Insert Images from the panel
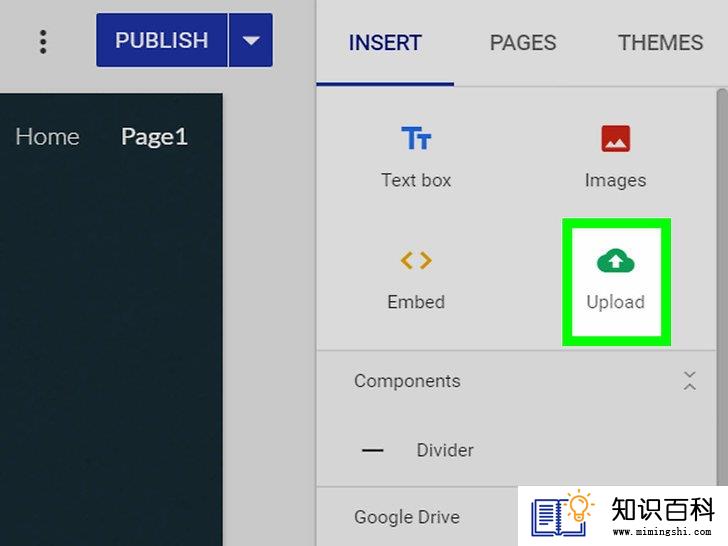Screen dimensions: 728x546 click(615, 157)
